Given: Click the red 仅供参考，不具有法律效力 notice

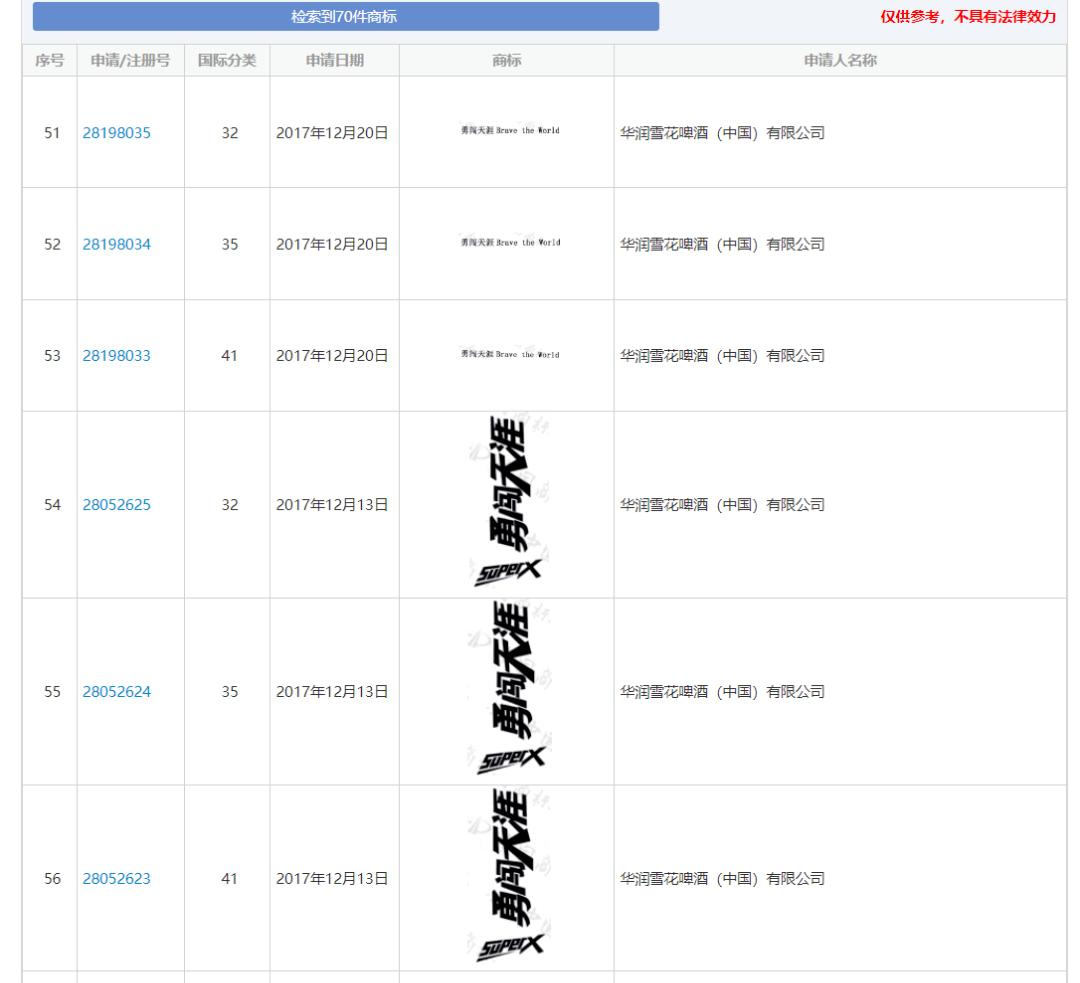Looking at the screenshot, I should [968, 17].
